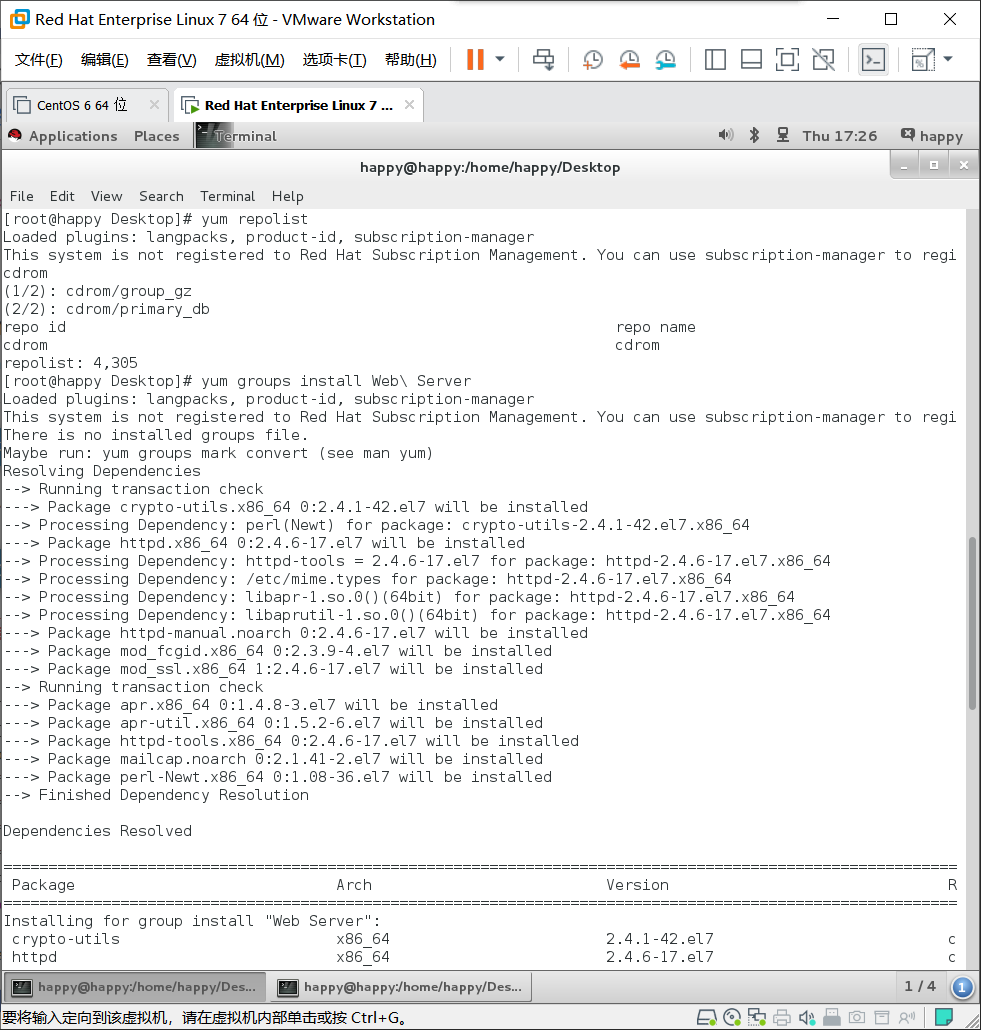
Task: Open the happy user menu
Action: click(x=932, y=136)
